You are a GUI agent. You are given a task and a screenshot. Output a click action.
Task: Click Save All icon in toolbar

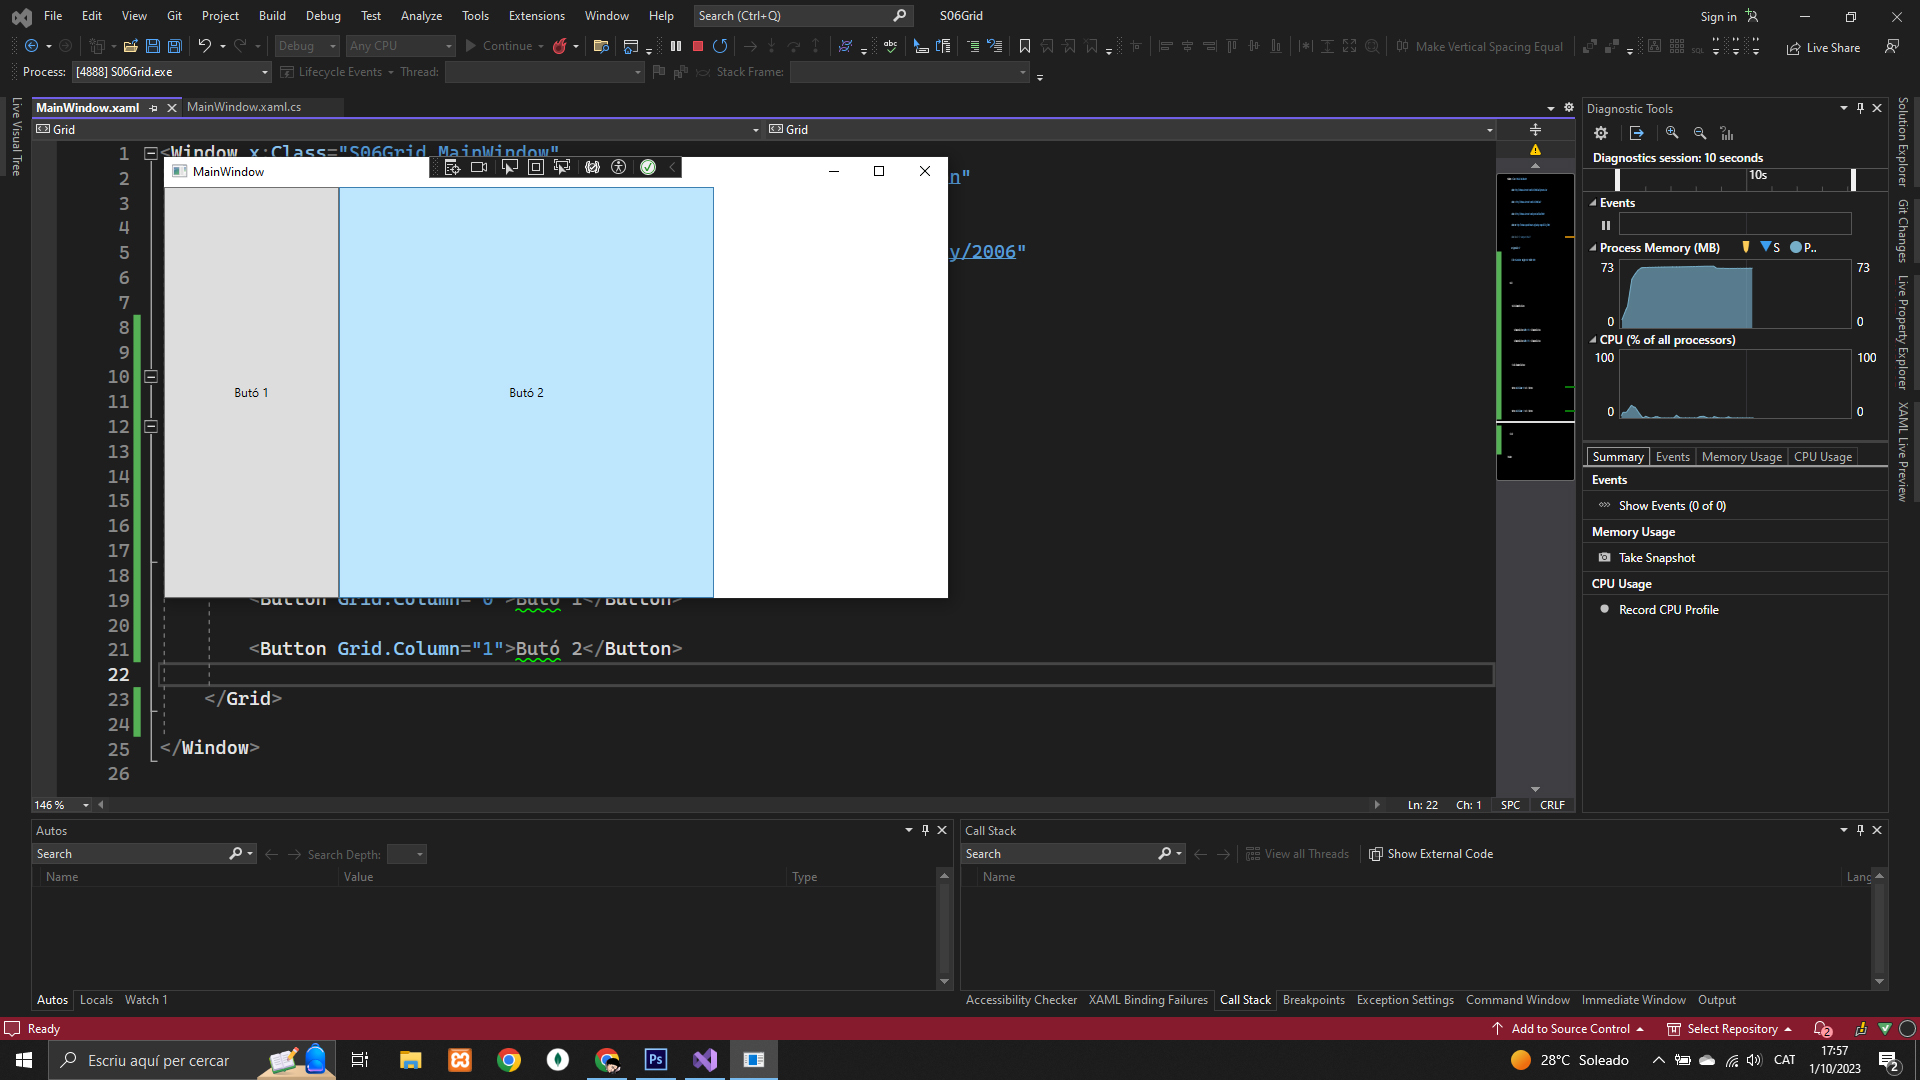[x=174, y=46]
